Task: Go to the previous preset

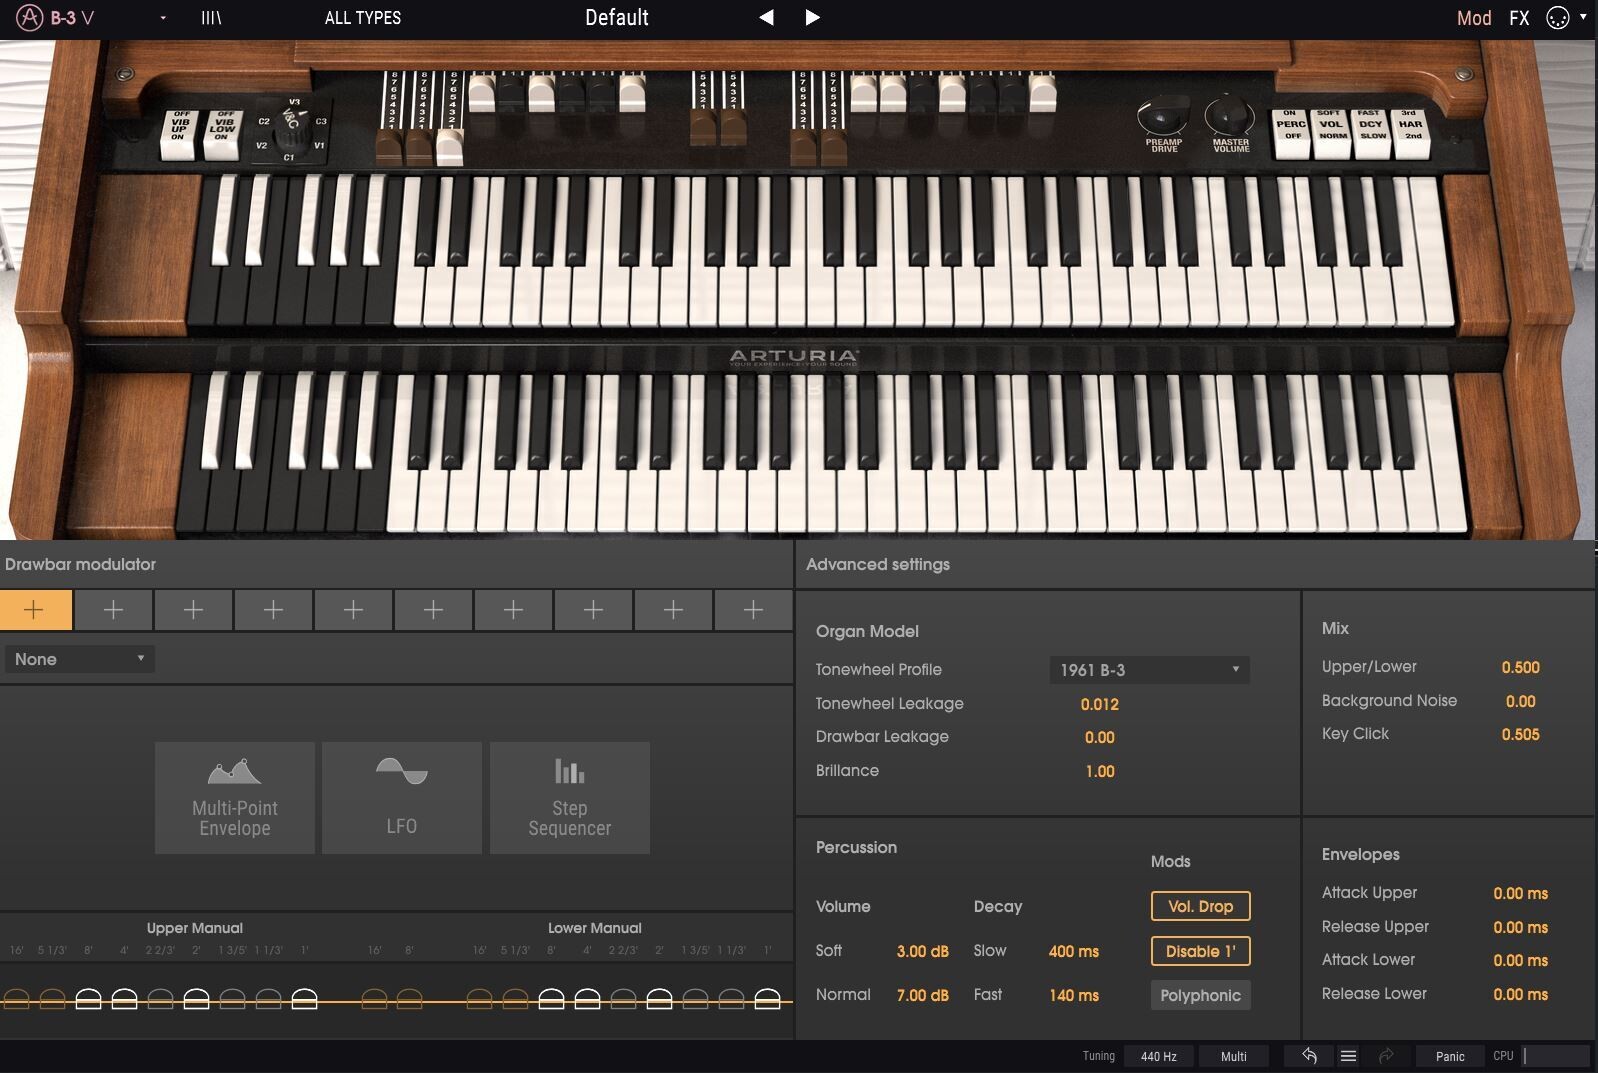Action: click(766, 18)
